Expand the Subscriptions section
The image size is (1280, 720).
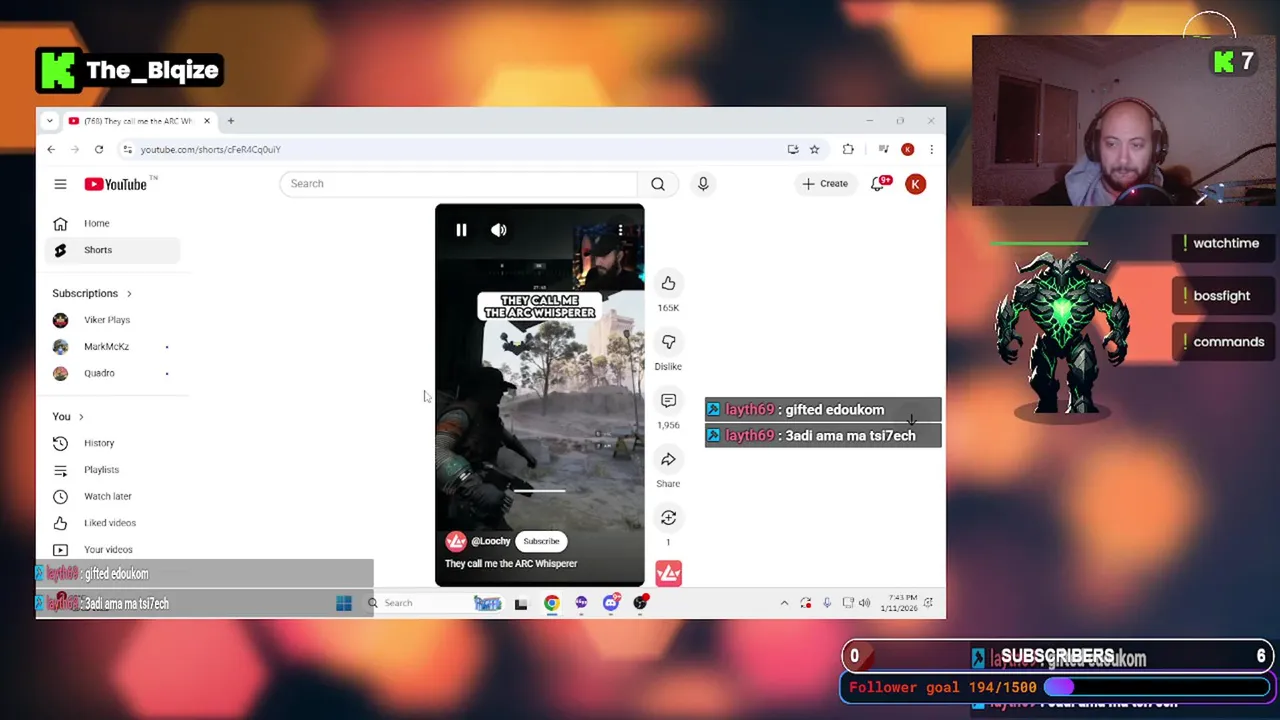tap(91, 293)
